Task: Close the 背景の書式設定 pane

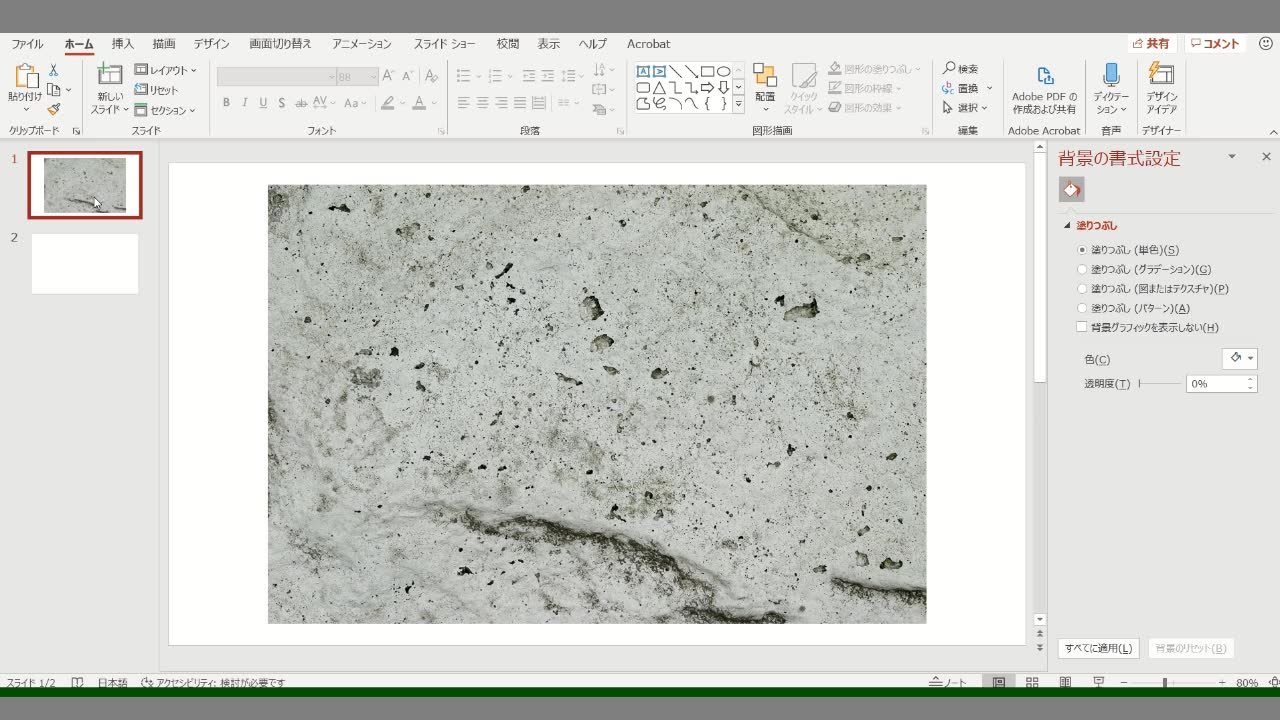Action: coord(1266,157)
